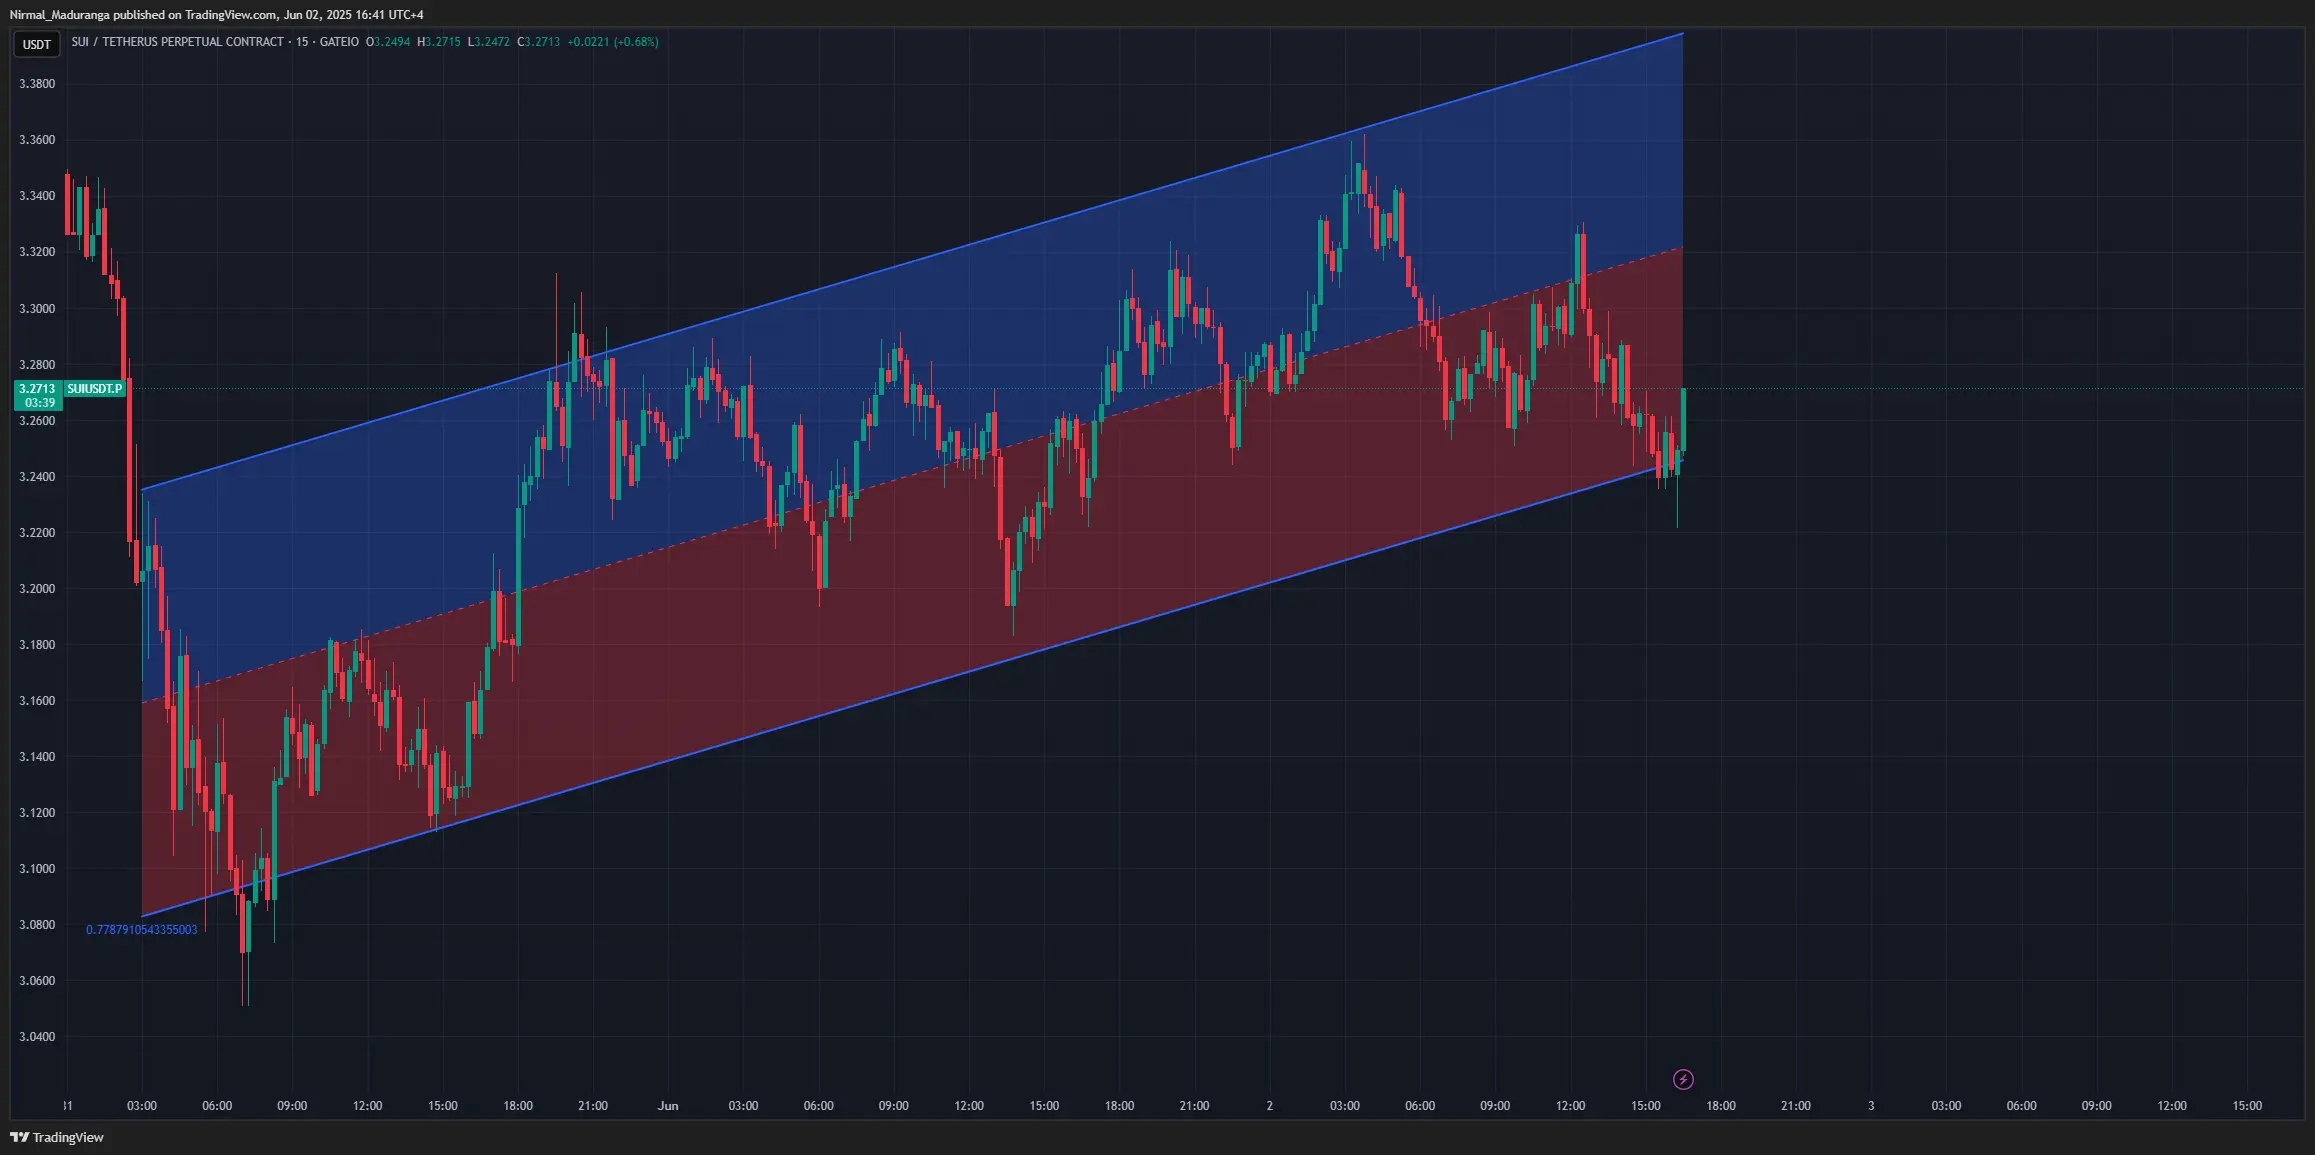Click the purple lightning bolt icon

(x=1683, y=1079)
